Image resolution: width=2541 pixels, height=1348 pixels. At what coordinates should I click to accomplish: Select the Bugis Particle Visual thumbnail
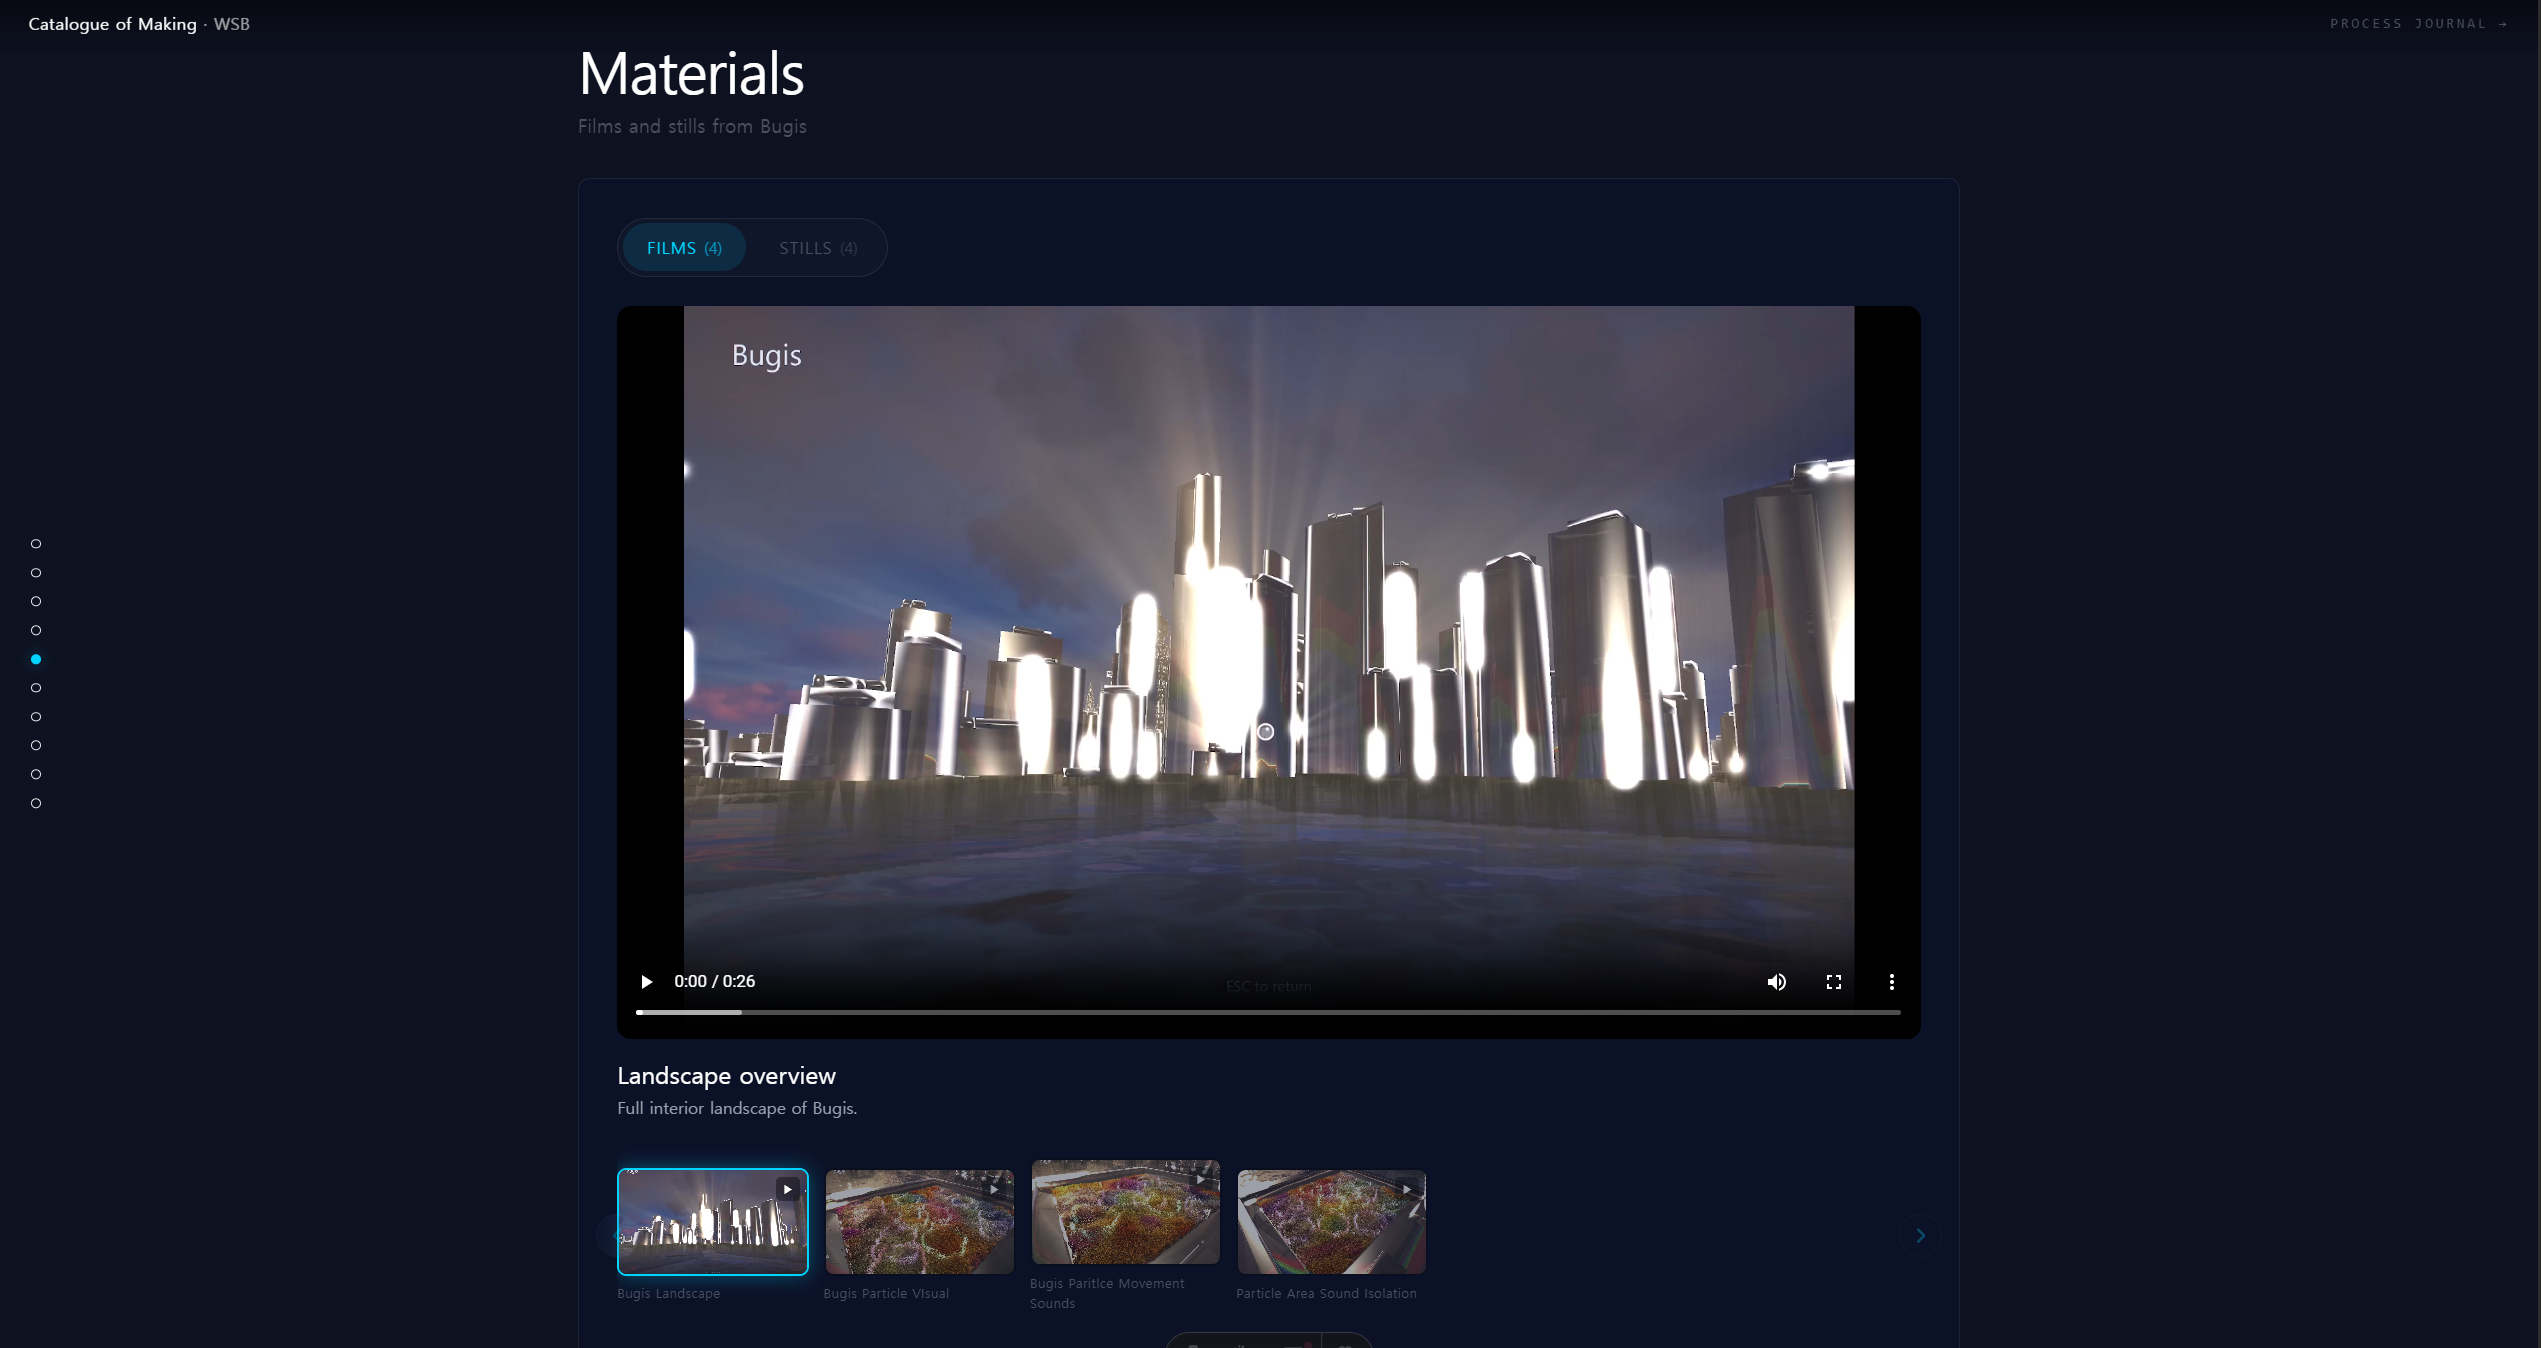click(x=920, y=1222)
